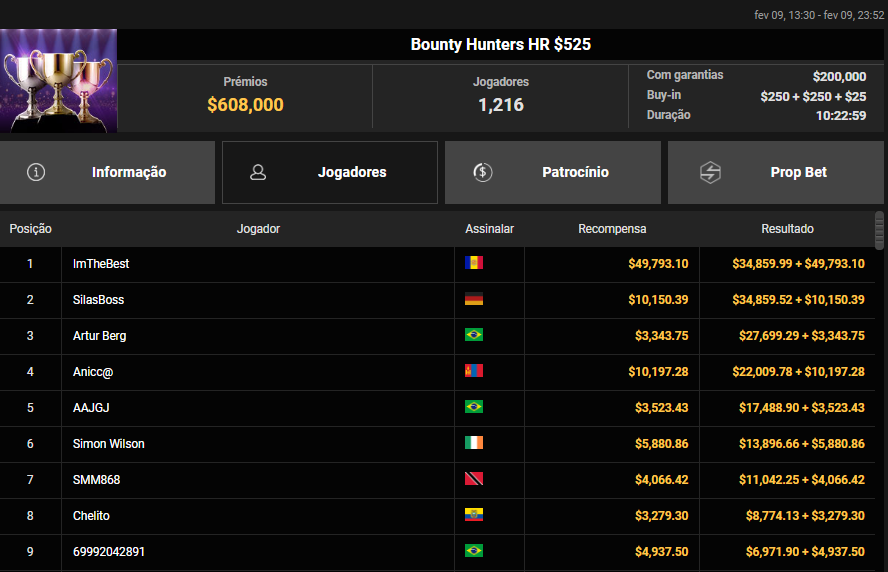Click the German flag beside SilasBoss

[474, 299]
